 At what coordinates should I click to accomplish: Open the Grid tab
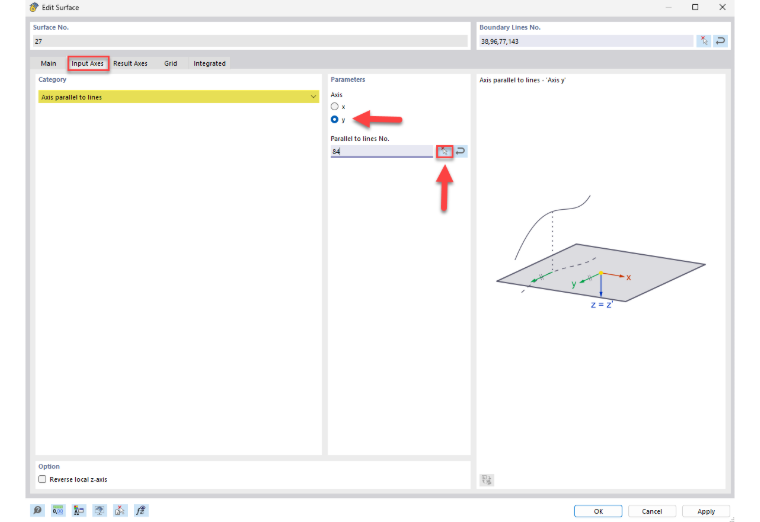(171, 63)
